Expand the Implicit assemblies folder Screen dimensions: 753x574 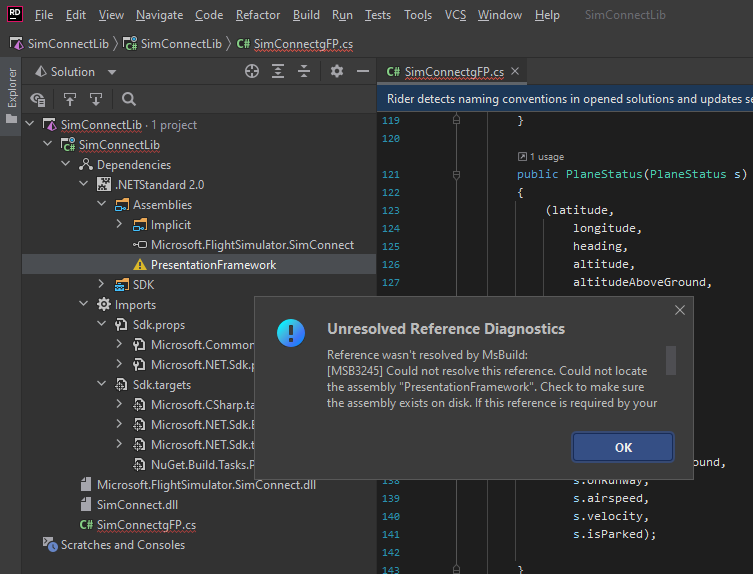point(120,225)
